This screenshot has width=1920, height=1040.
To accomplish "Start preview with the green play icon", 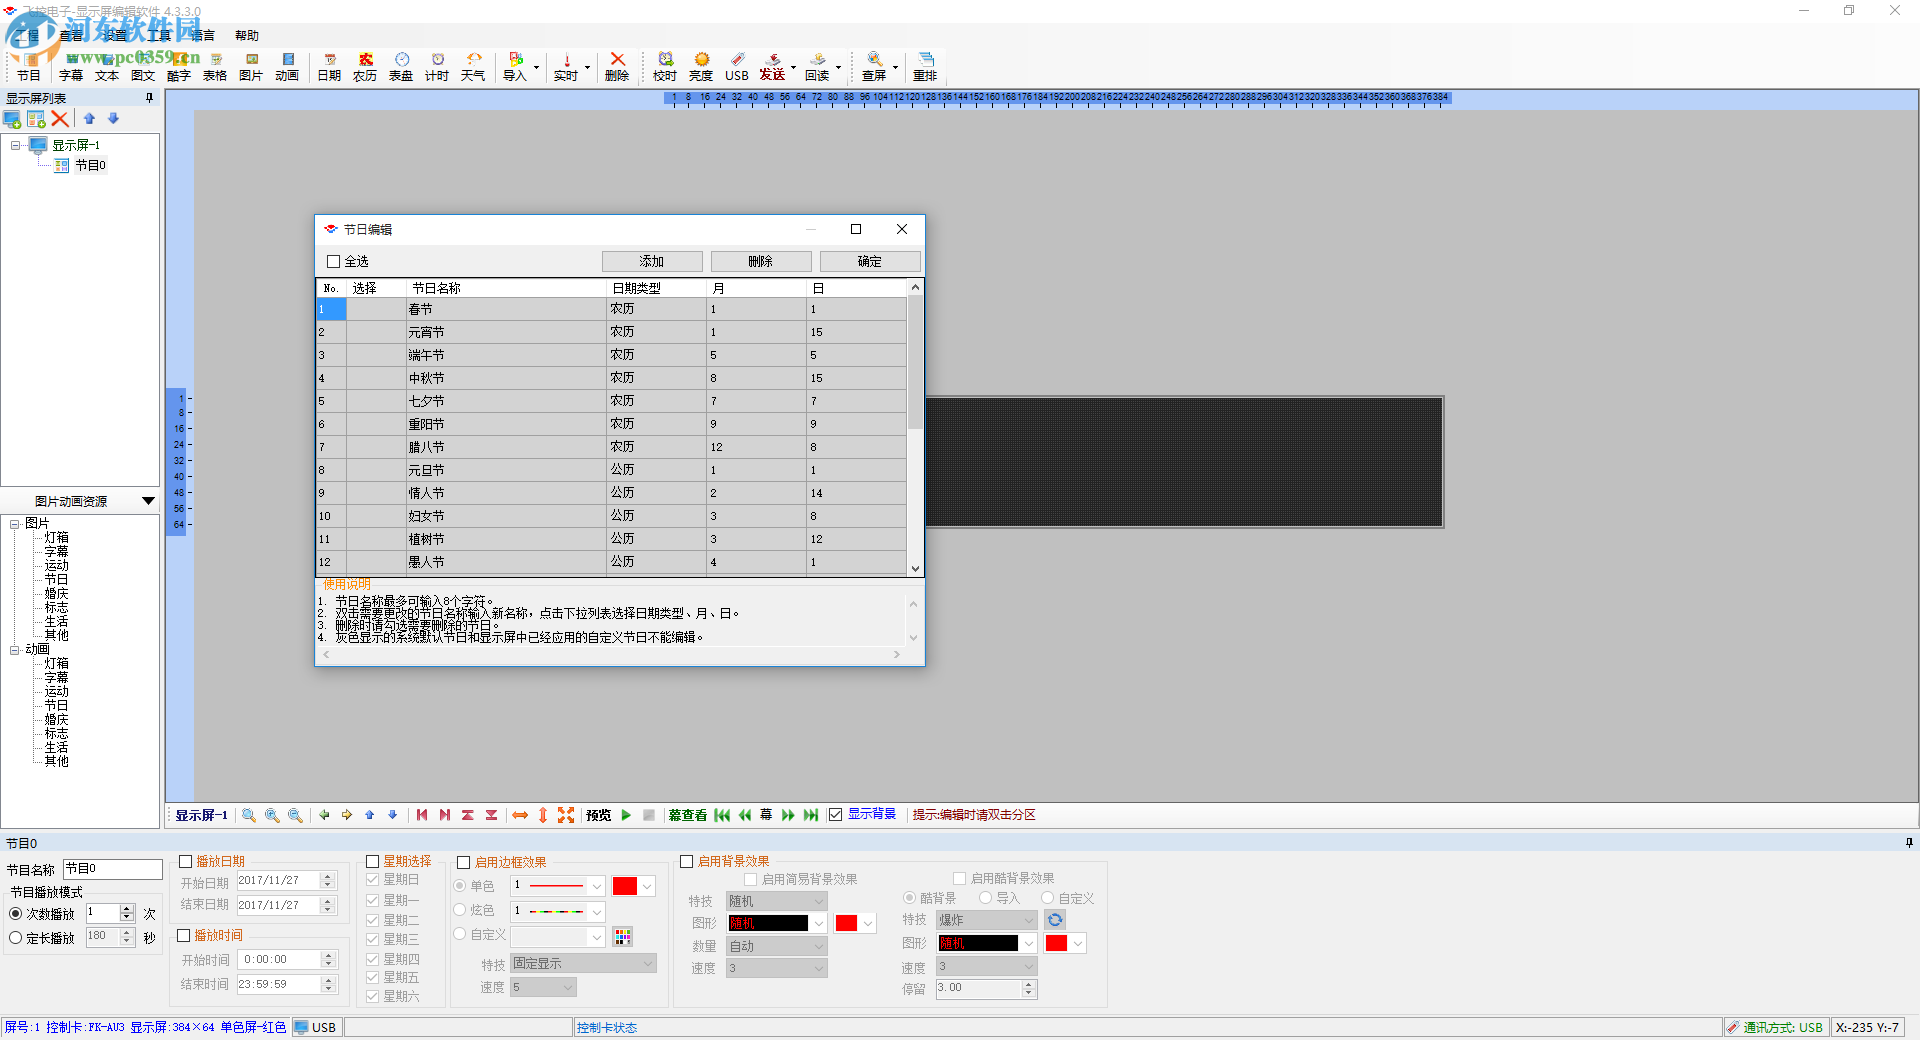I will coord(626,815).
